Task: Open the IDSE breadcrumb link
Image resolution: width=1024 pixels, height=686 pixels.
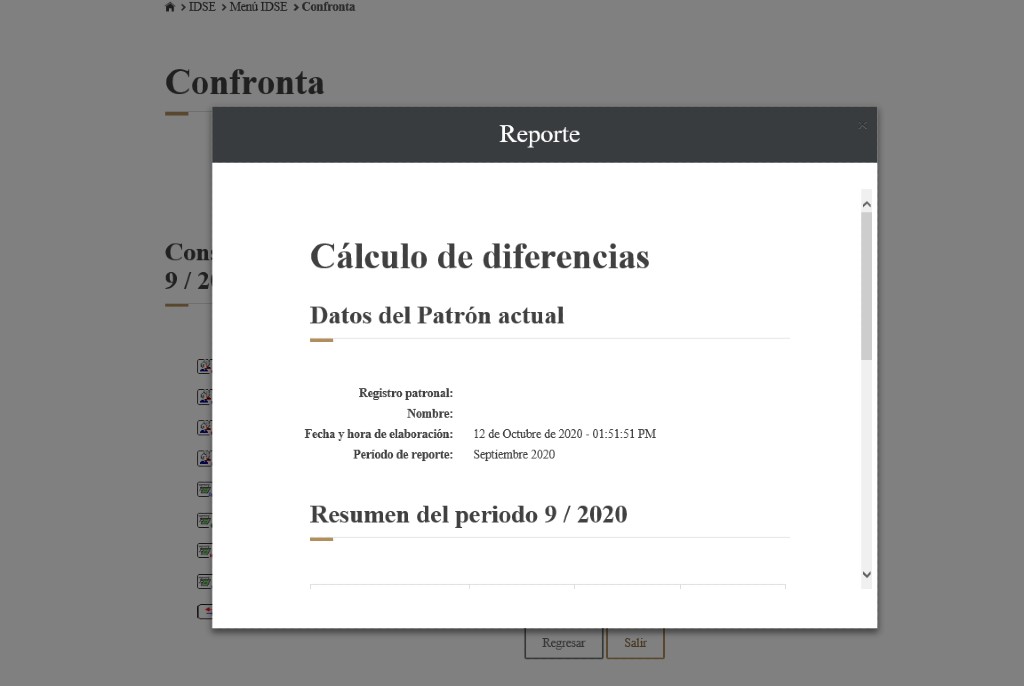Action: pyautogui.click(x=202, y=7)
